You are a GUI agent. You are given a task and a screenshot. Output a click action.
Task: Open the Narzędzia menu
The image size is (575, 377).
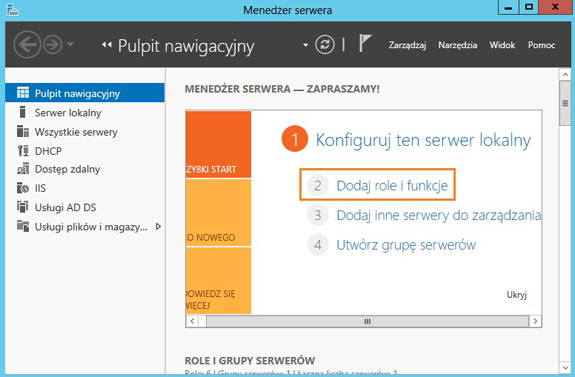pos(457,45)
